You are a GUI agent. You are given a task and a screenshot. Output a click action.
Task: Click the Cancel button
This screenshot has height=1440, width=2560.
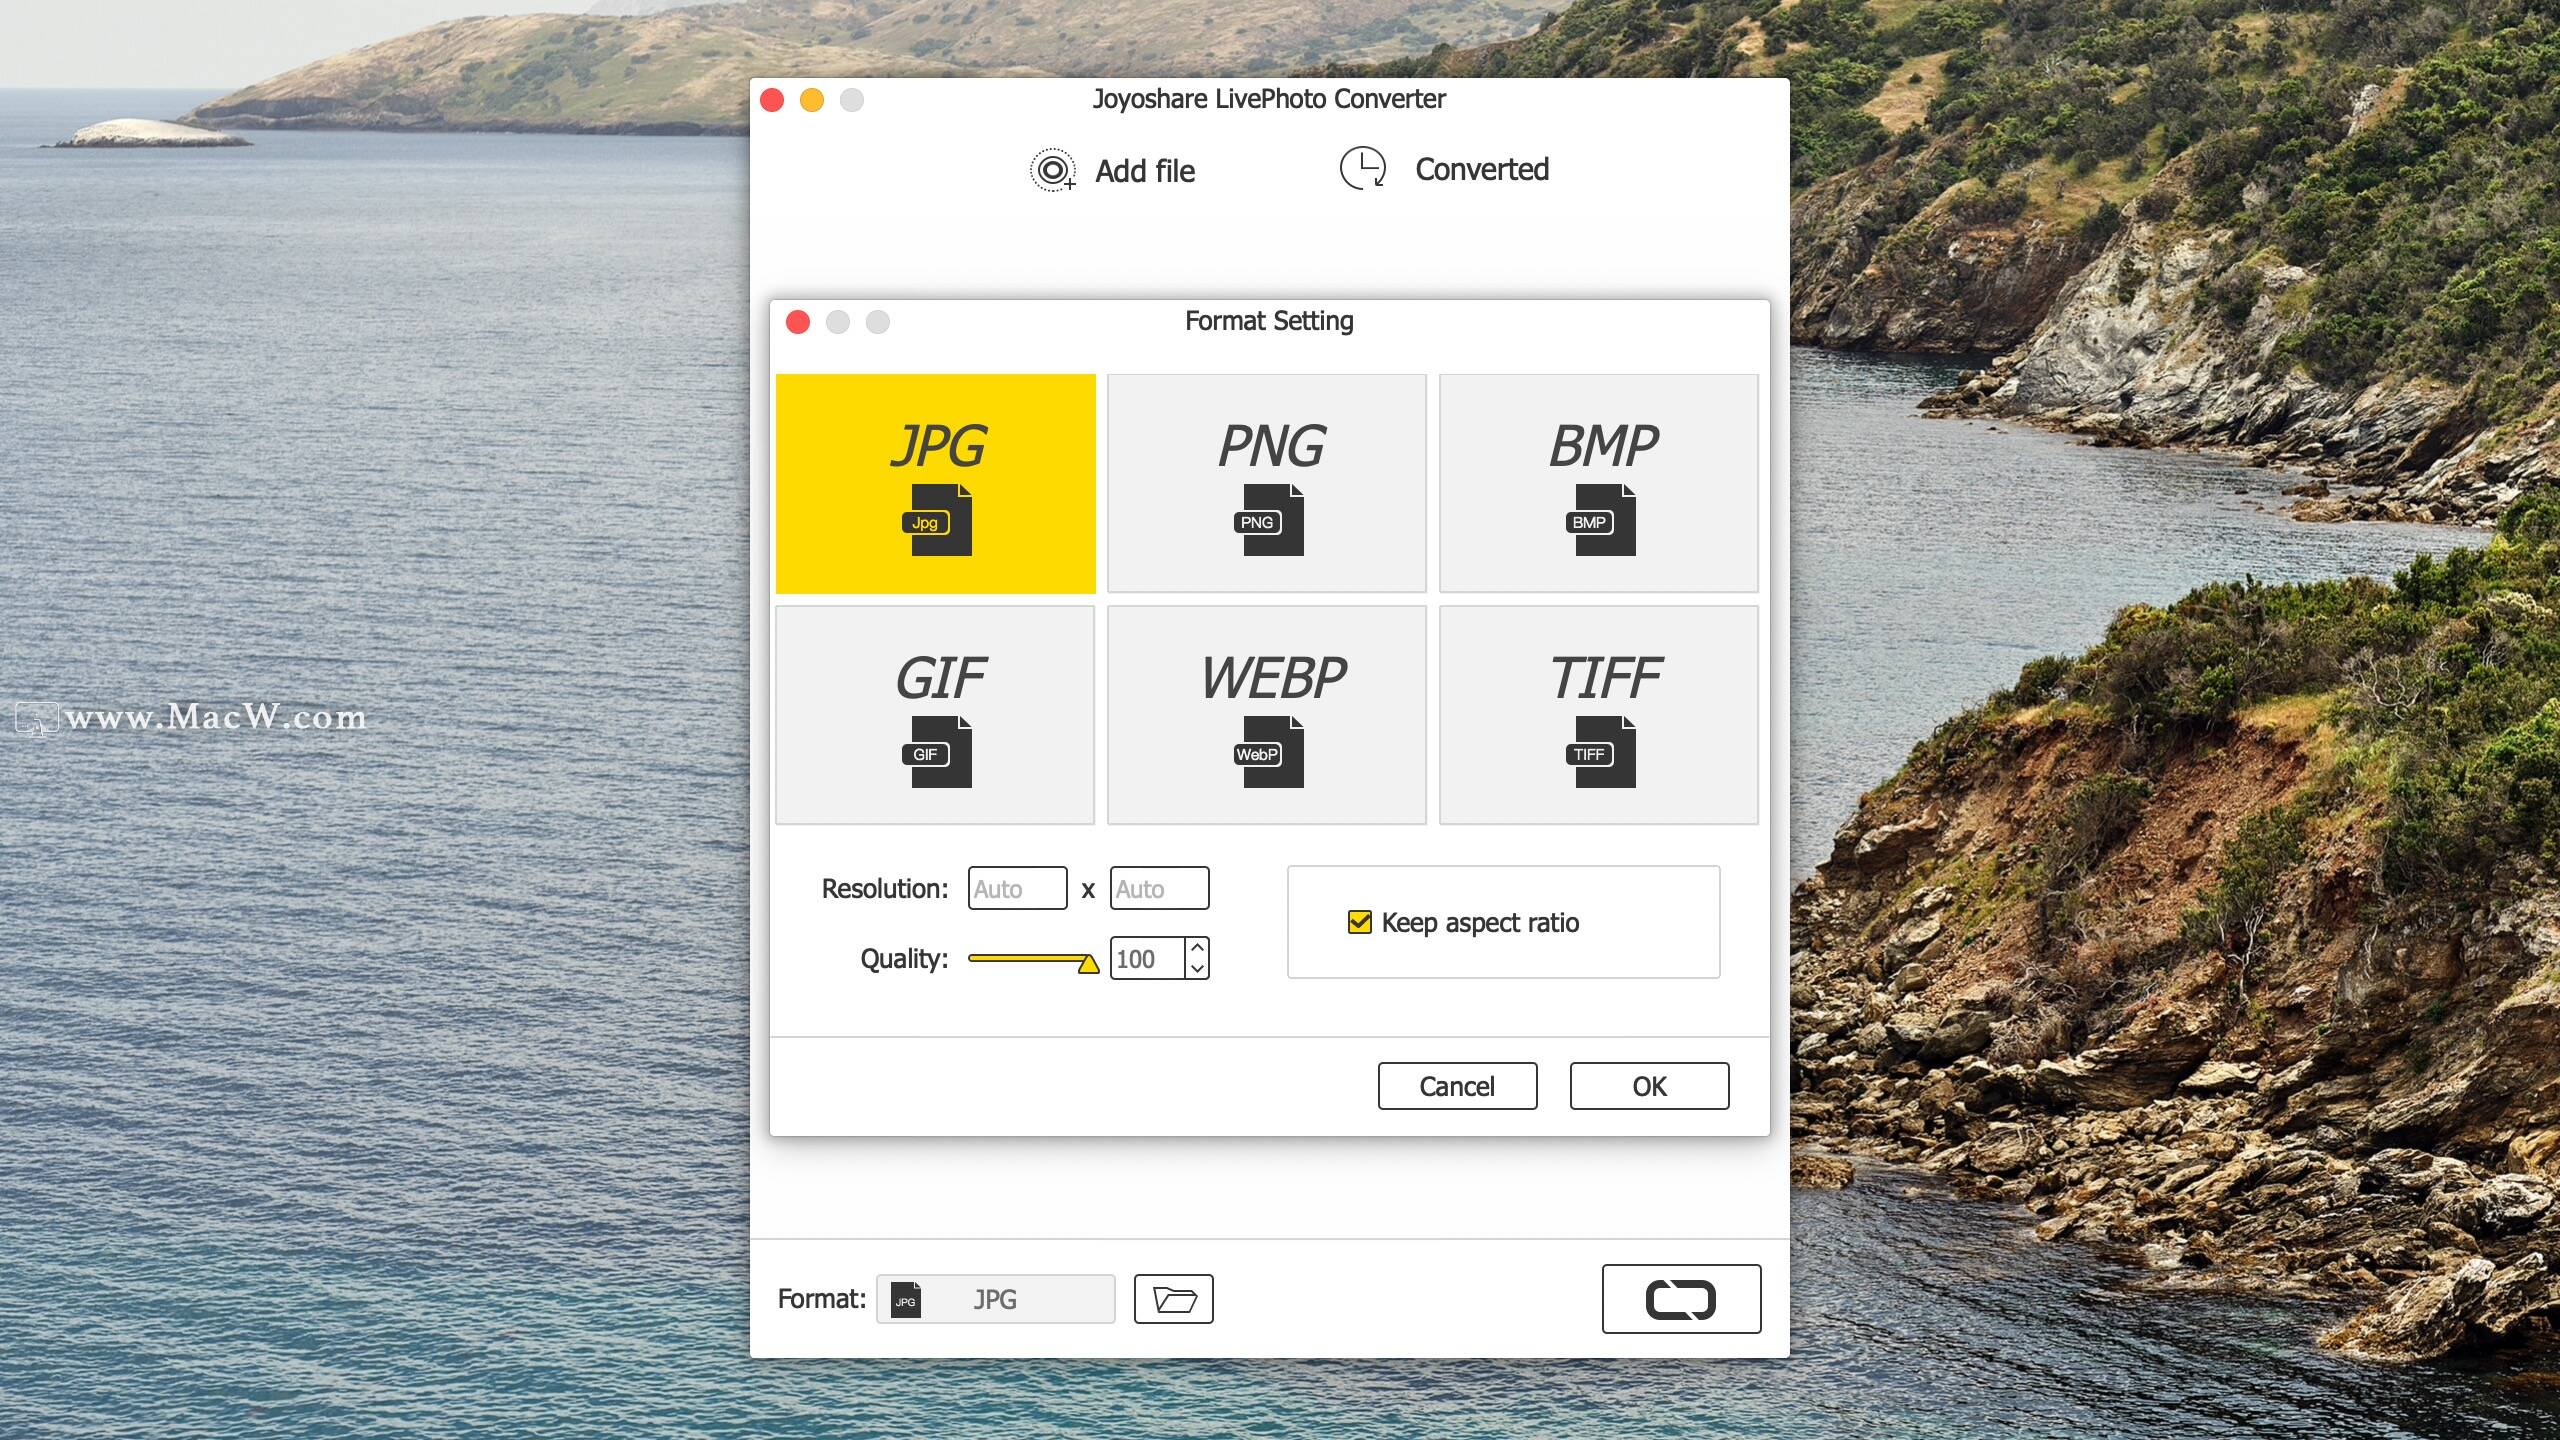tap(1457, 1086)
